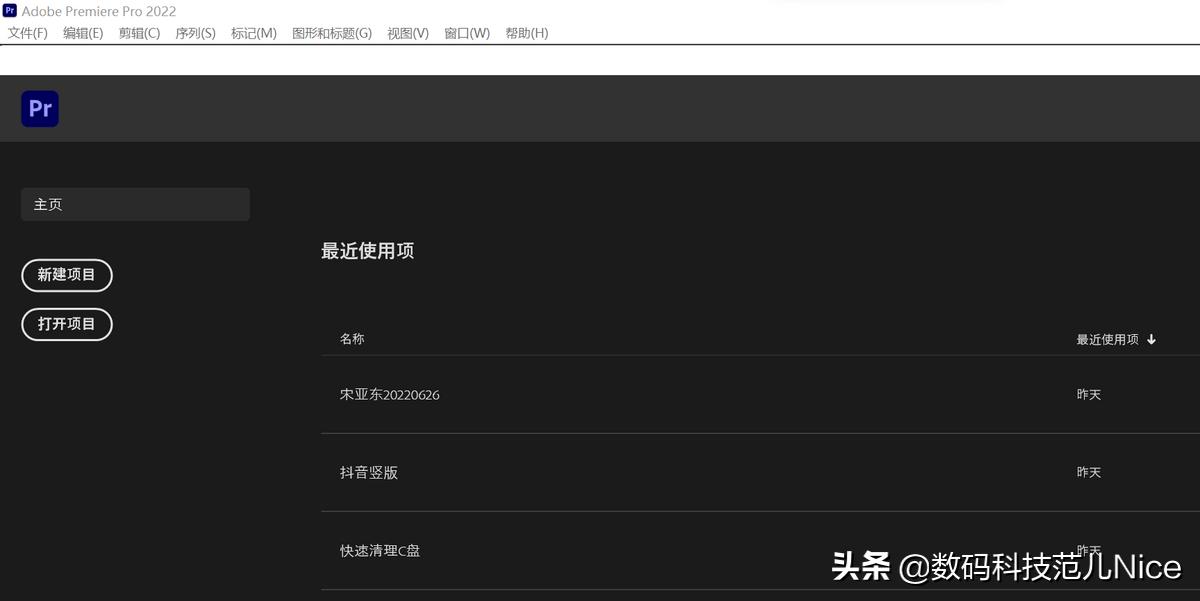Image resolution: width=1200 pixels, height=601 pixels.
Task: Click the Premiere Pro icon in the title bar
Action: [x=10, y=11]
